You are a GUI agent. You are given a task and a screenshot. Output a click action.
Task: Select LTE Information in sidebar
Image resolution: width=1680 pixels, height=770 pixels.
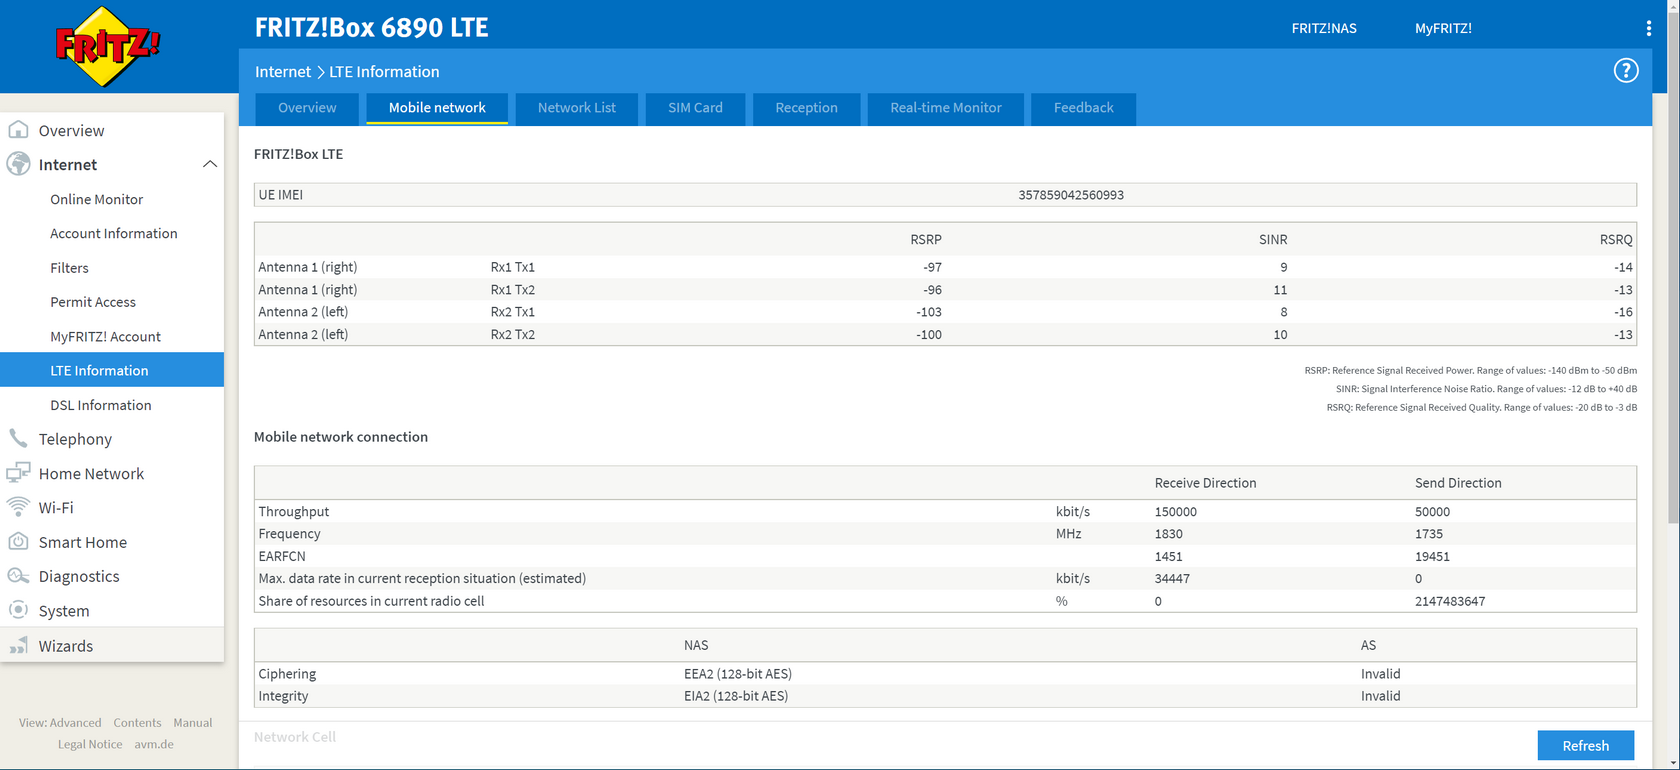pos(112,370)
